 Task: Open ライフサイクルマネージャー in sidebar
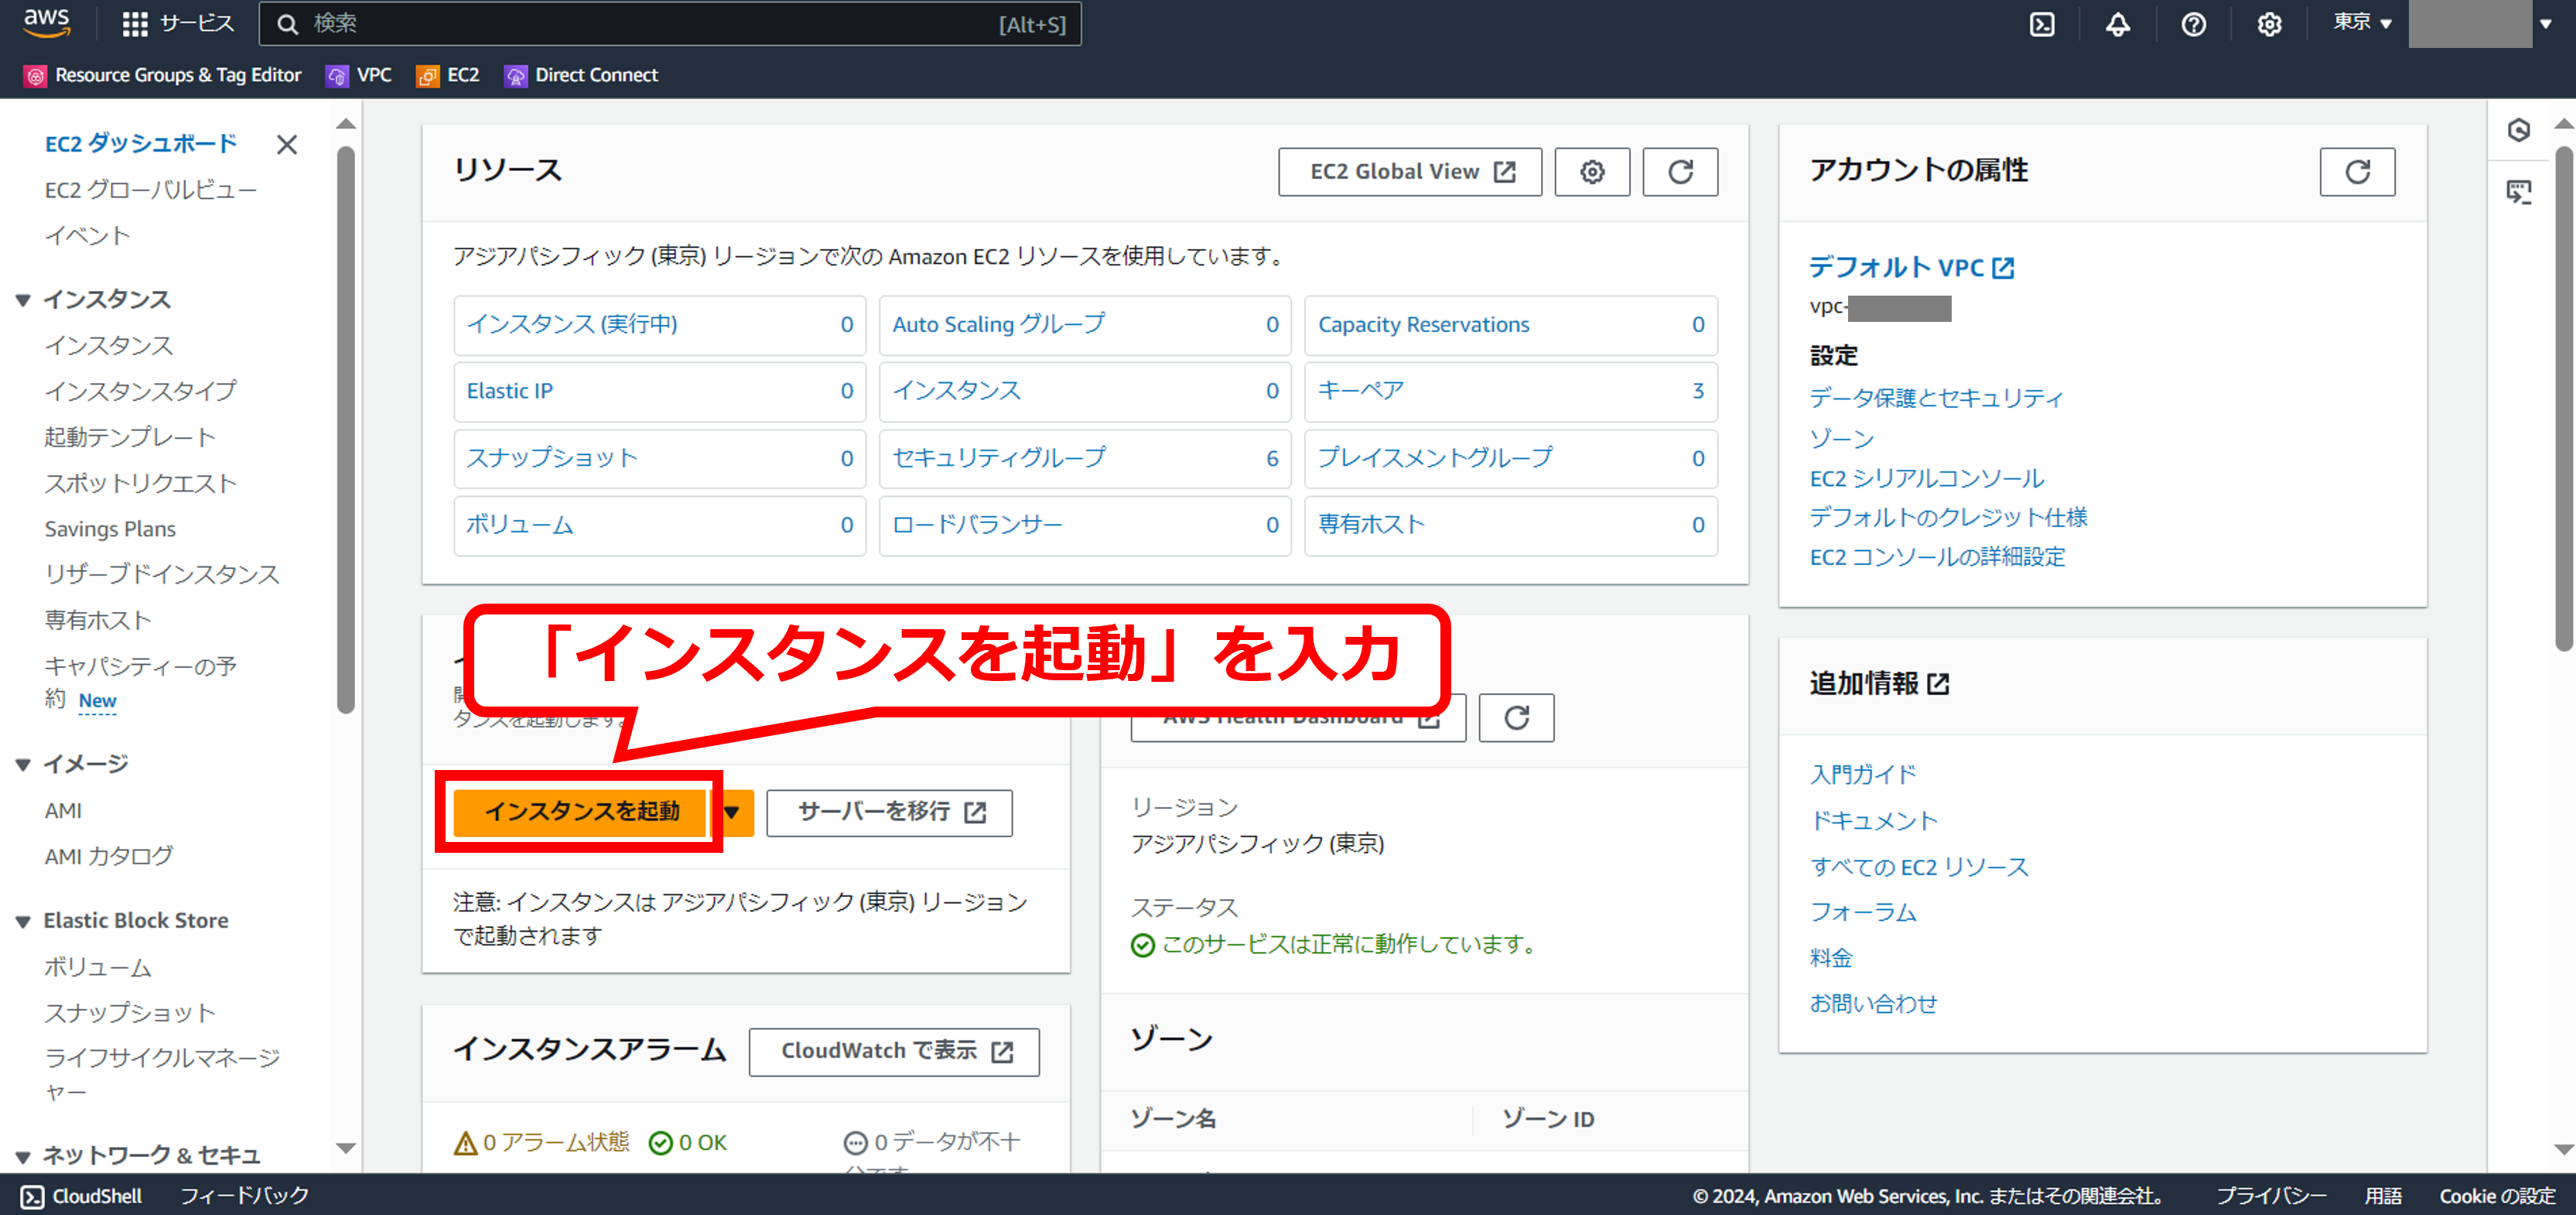coord(162,1075)
